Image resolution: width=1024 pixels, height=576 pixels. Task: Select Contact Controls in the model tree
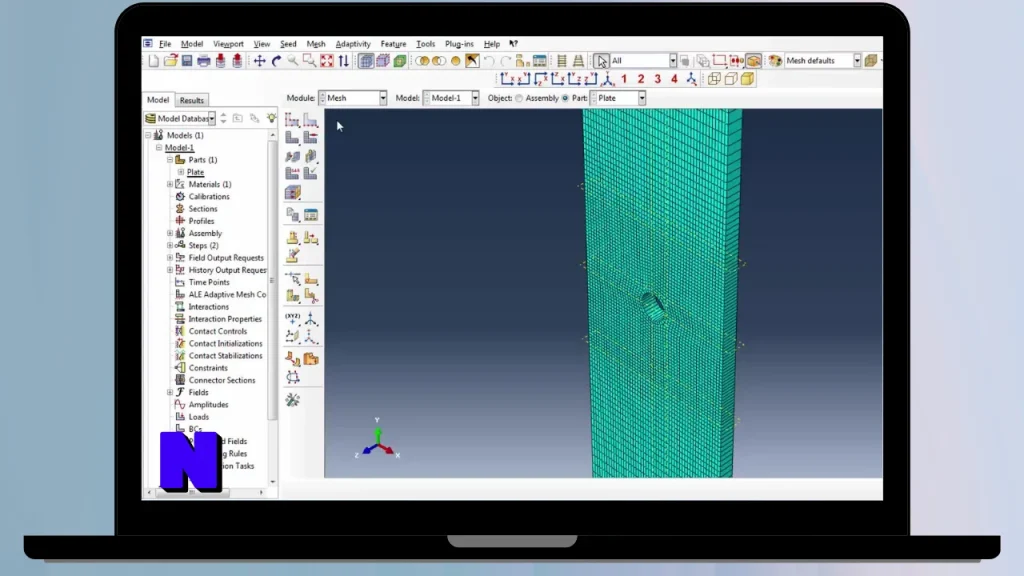217,332
